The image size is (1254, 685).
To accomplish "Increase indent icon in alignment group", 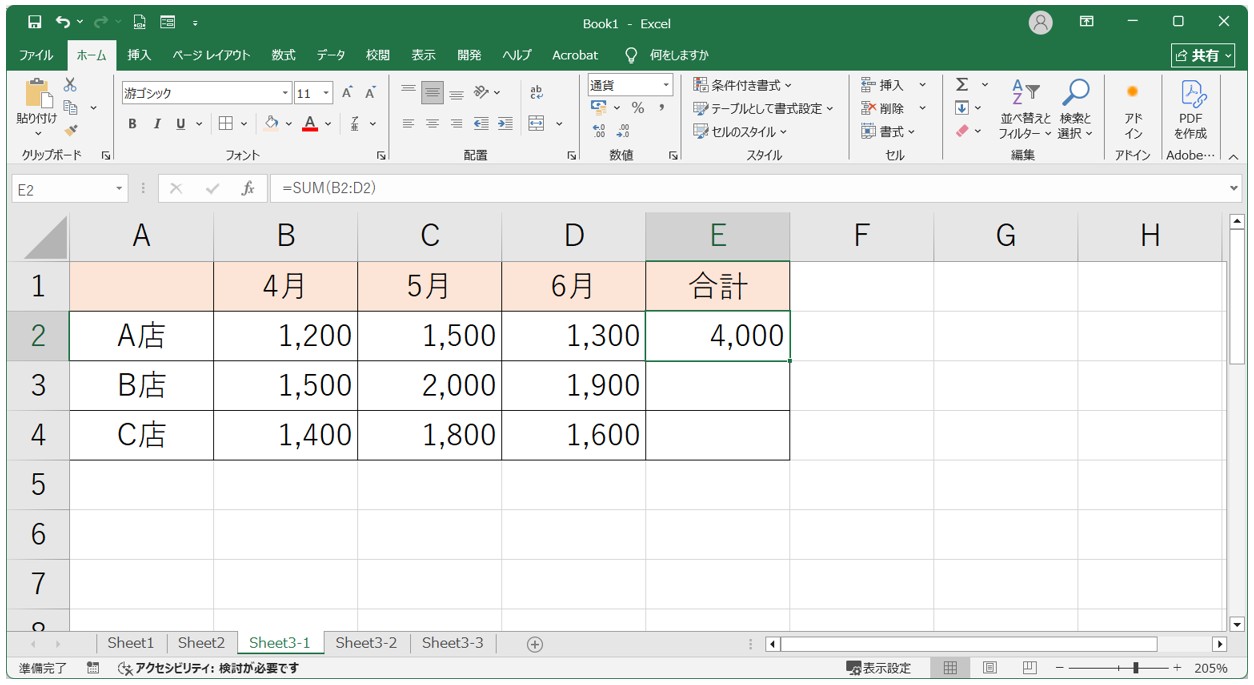I will [x=505, y=124].
